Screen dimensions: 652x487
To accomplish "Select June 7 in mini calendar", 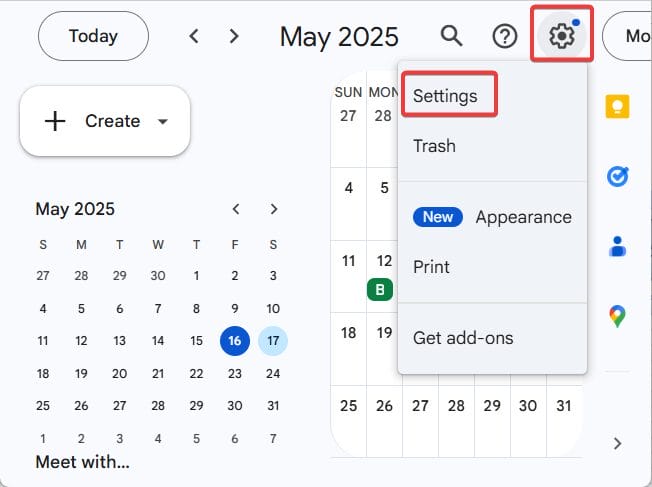I will point(273,439).
